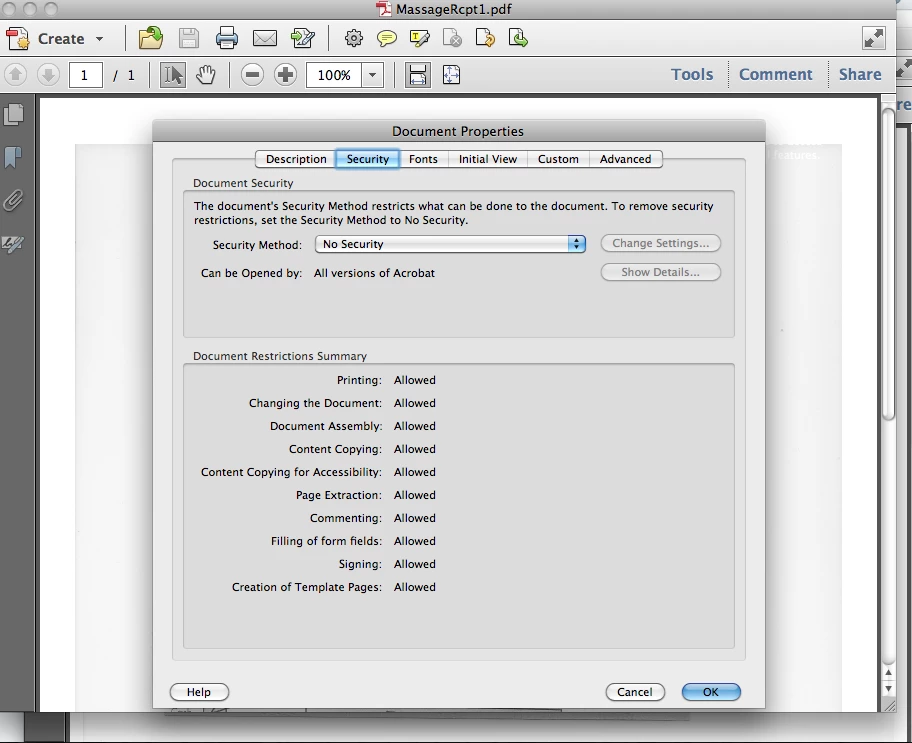Screen dimensions: 912x743
Task: Click the Signing Allowed value
Action: click(415, 564)
